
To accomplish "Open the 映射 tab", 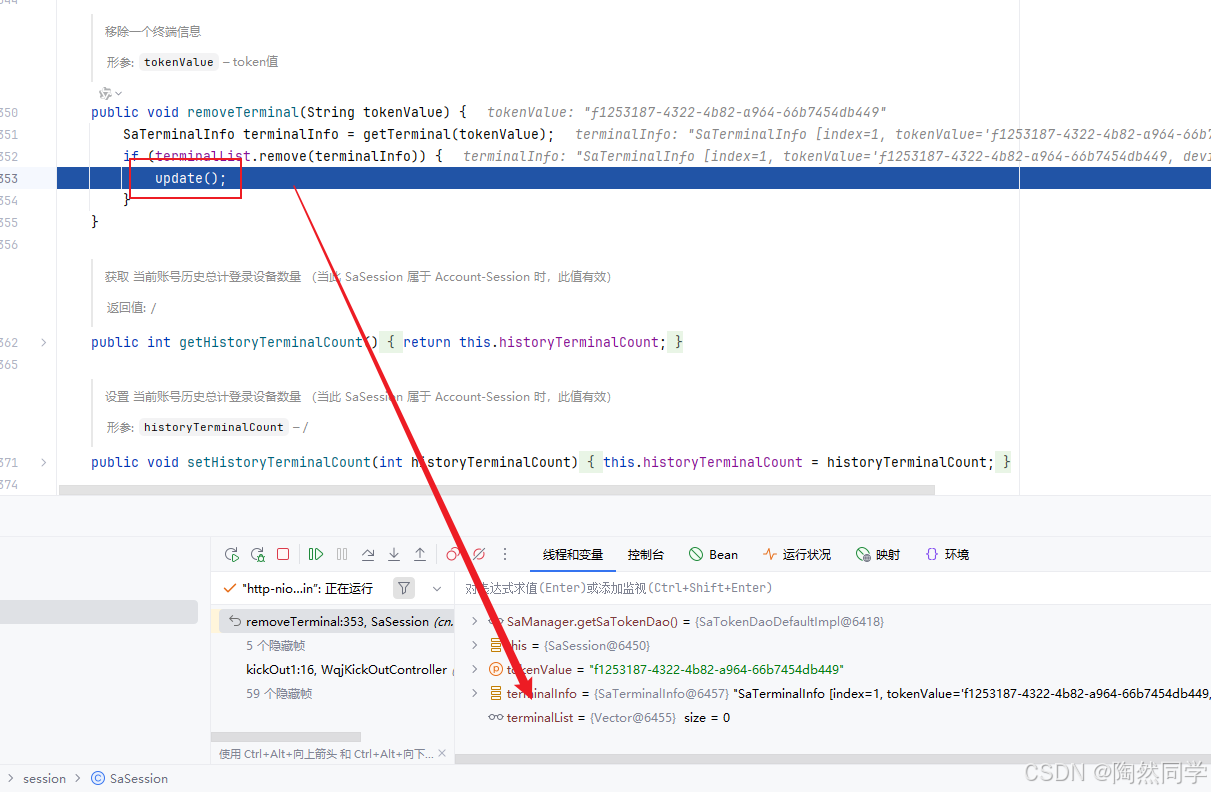I will pyautogui.click(x=878, y=554).
